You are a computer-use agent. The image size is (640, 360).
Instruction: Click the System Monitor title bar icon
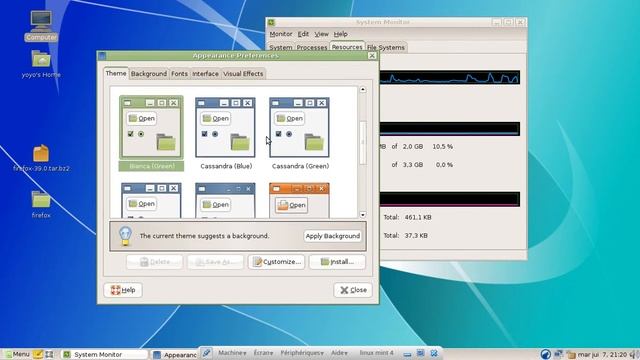pyautogui.click(x=271, y=22)
